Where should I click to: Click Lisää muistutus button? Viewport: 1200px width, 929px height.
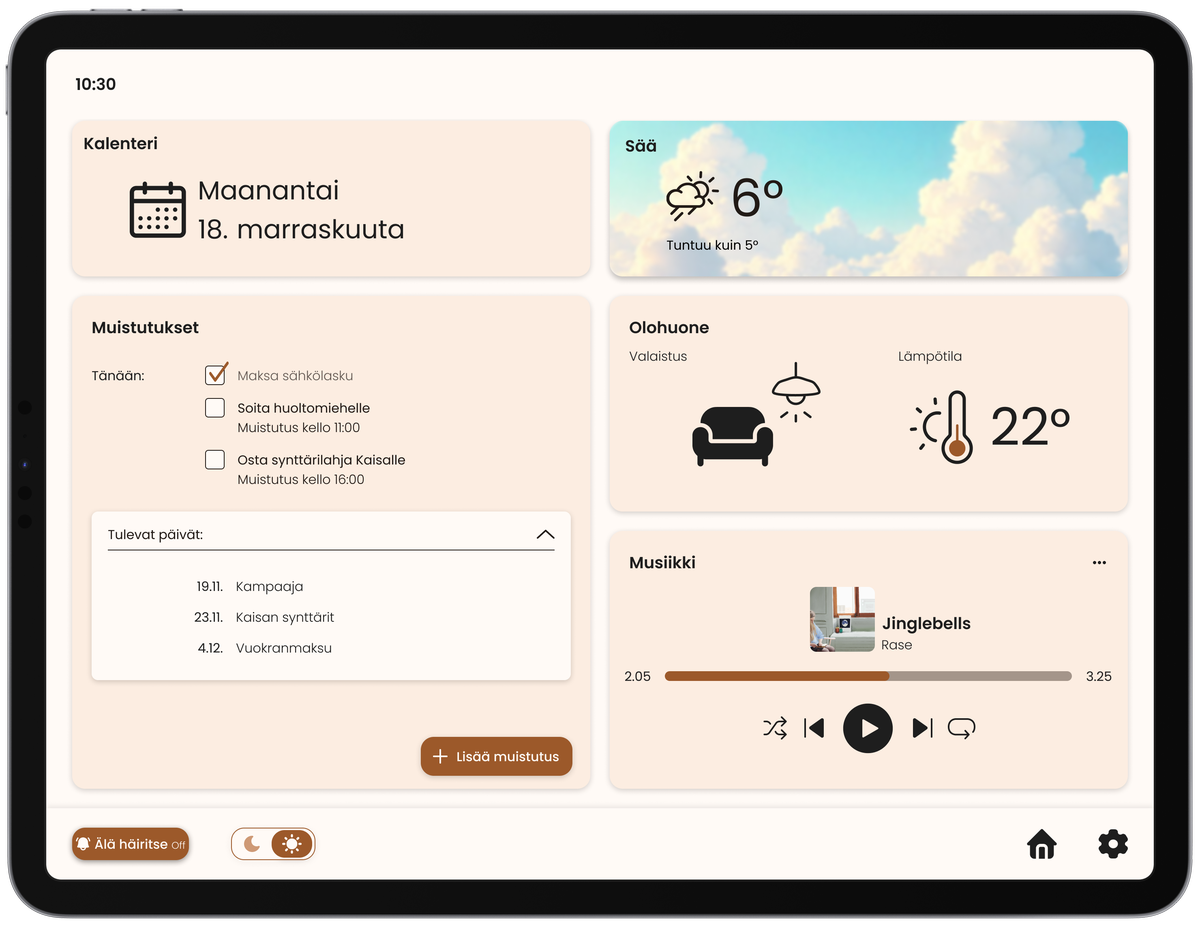496,757
